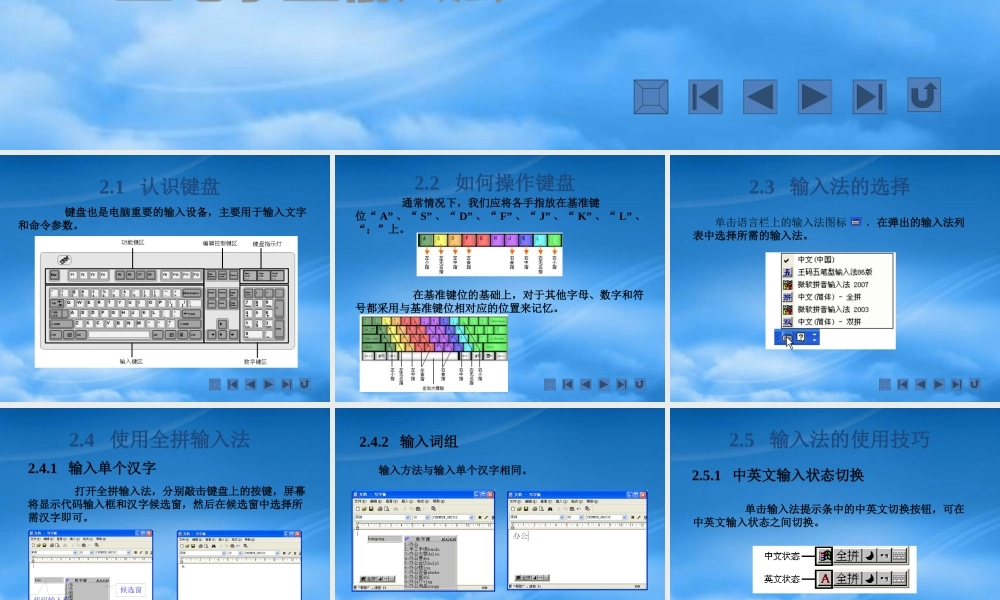This screenshot has width=1000, height=600.
Task: Click soft keyboard icon in 英文状态 bar
Action: 899,579
